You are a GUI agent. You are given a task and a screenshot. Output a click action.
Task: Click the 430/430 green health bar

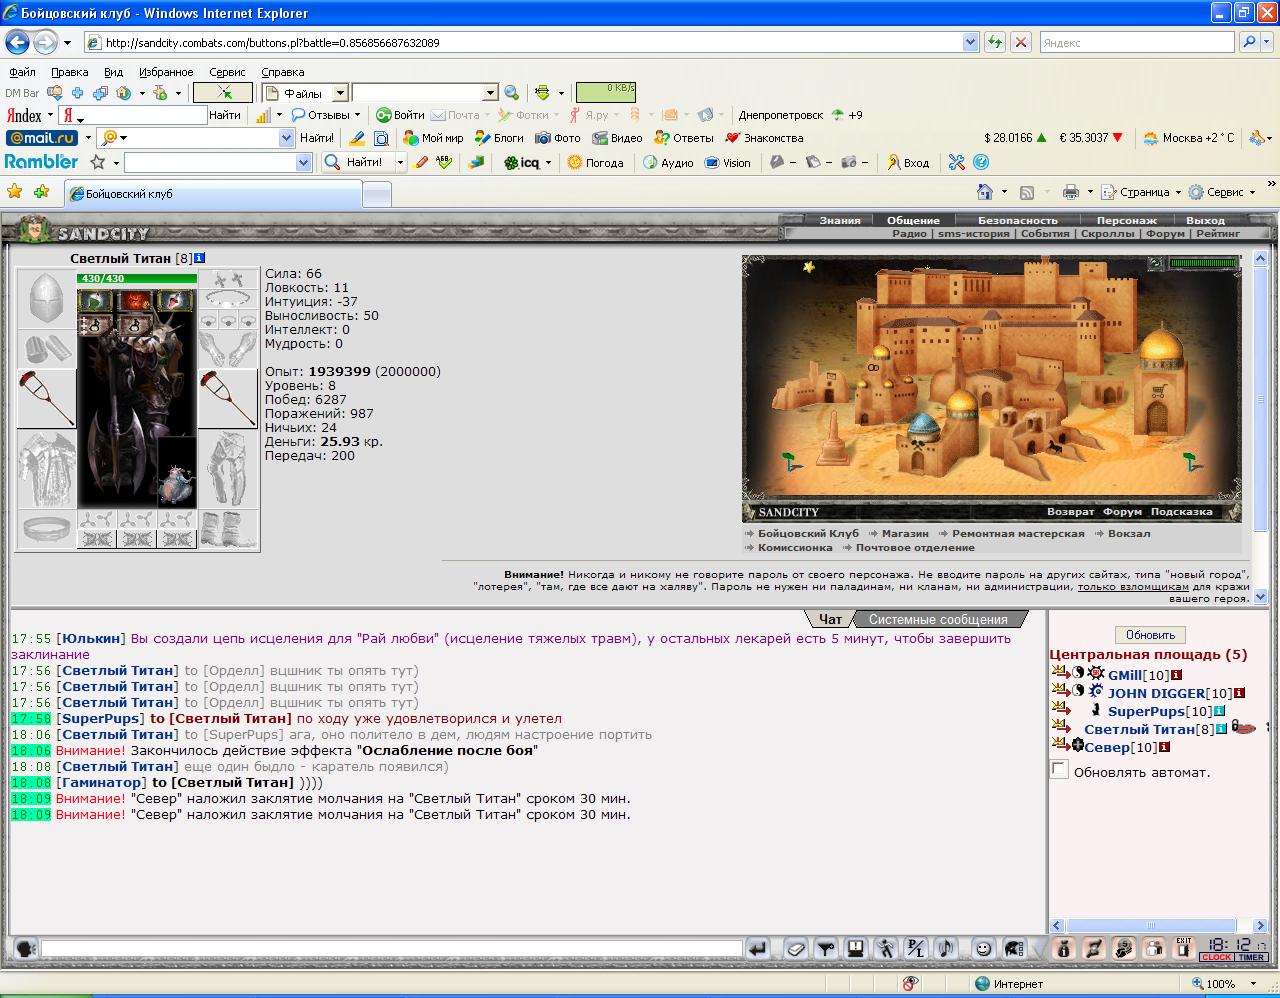click(137, 278)
